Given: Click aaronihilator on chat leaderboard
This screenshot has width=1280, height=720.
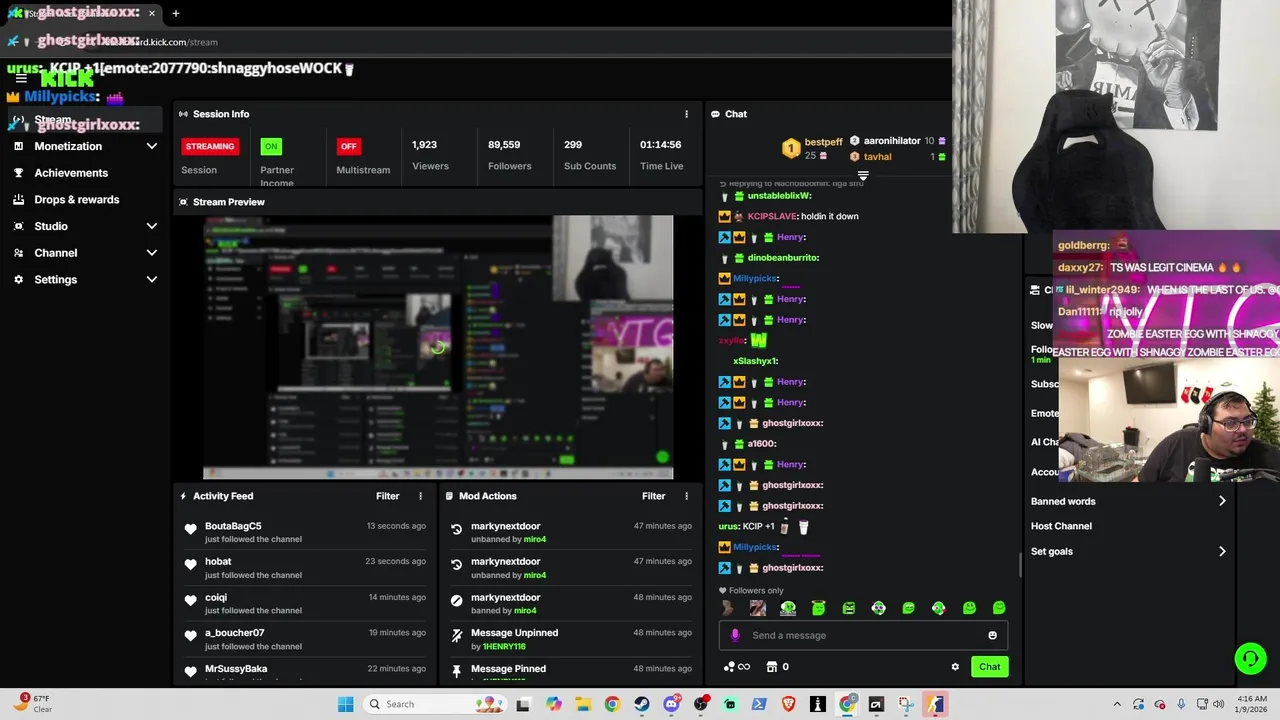Looking at the screenshot, I should 891,141.
